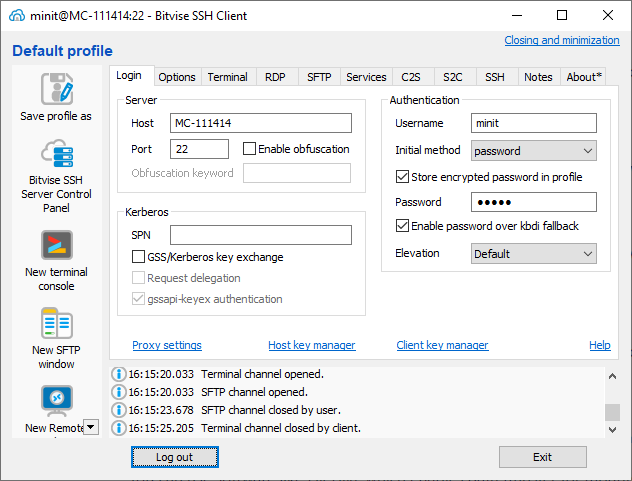Image resolution: width=632 pixels, height=481 pixels.
Task: Open Closing and minimization link
Action: click(x=562, y=40)
